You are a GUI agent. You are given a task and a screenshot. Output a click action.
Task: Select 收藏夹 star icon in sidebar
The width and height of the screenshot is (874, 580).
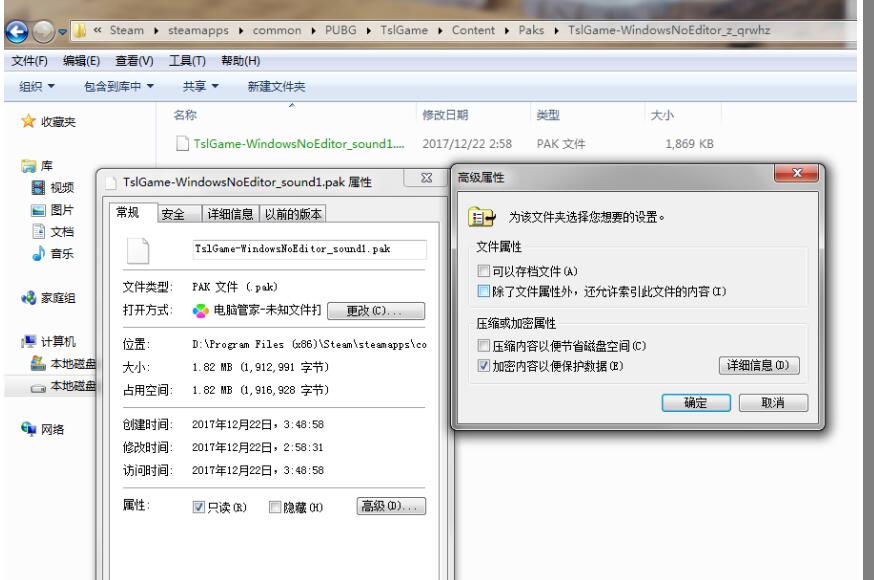click(x=28, y=121)
